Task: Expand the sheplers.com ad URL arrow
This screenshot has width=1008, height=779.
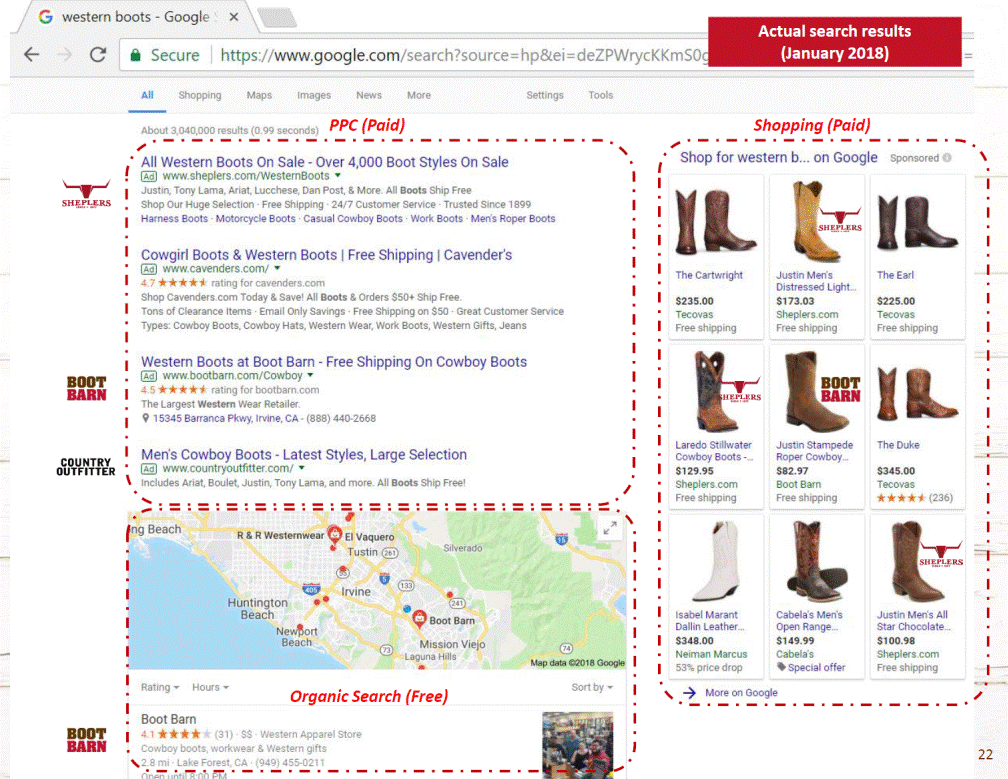Action: coord(338,176)
